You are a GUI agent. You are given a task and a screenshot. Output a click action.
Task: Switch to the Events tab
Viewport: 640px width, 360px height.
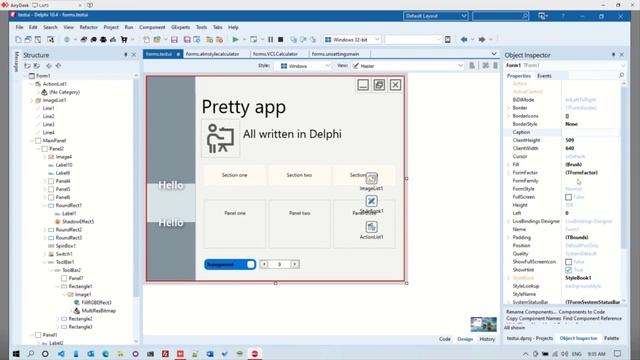(544, 76)
